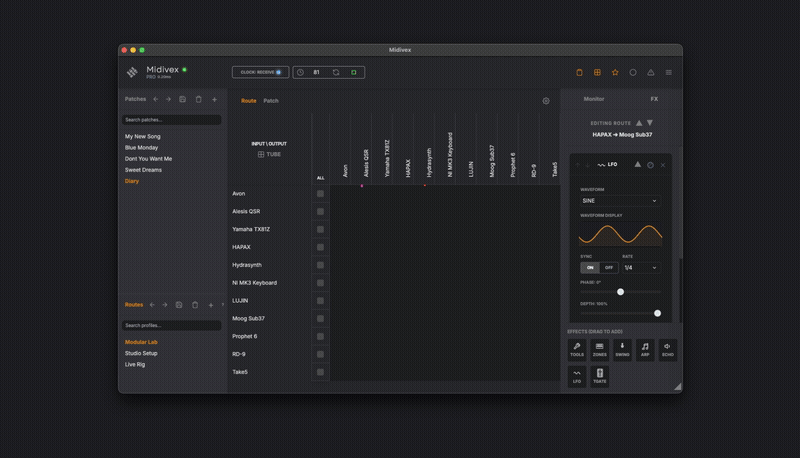
Task: Select the Arp effect tile
Action: coord(645,350)
